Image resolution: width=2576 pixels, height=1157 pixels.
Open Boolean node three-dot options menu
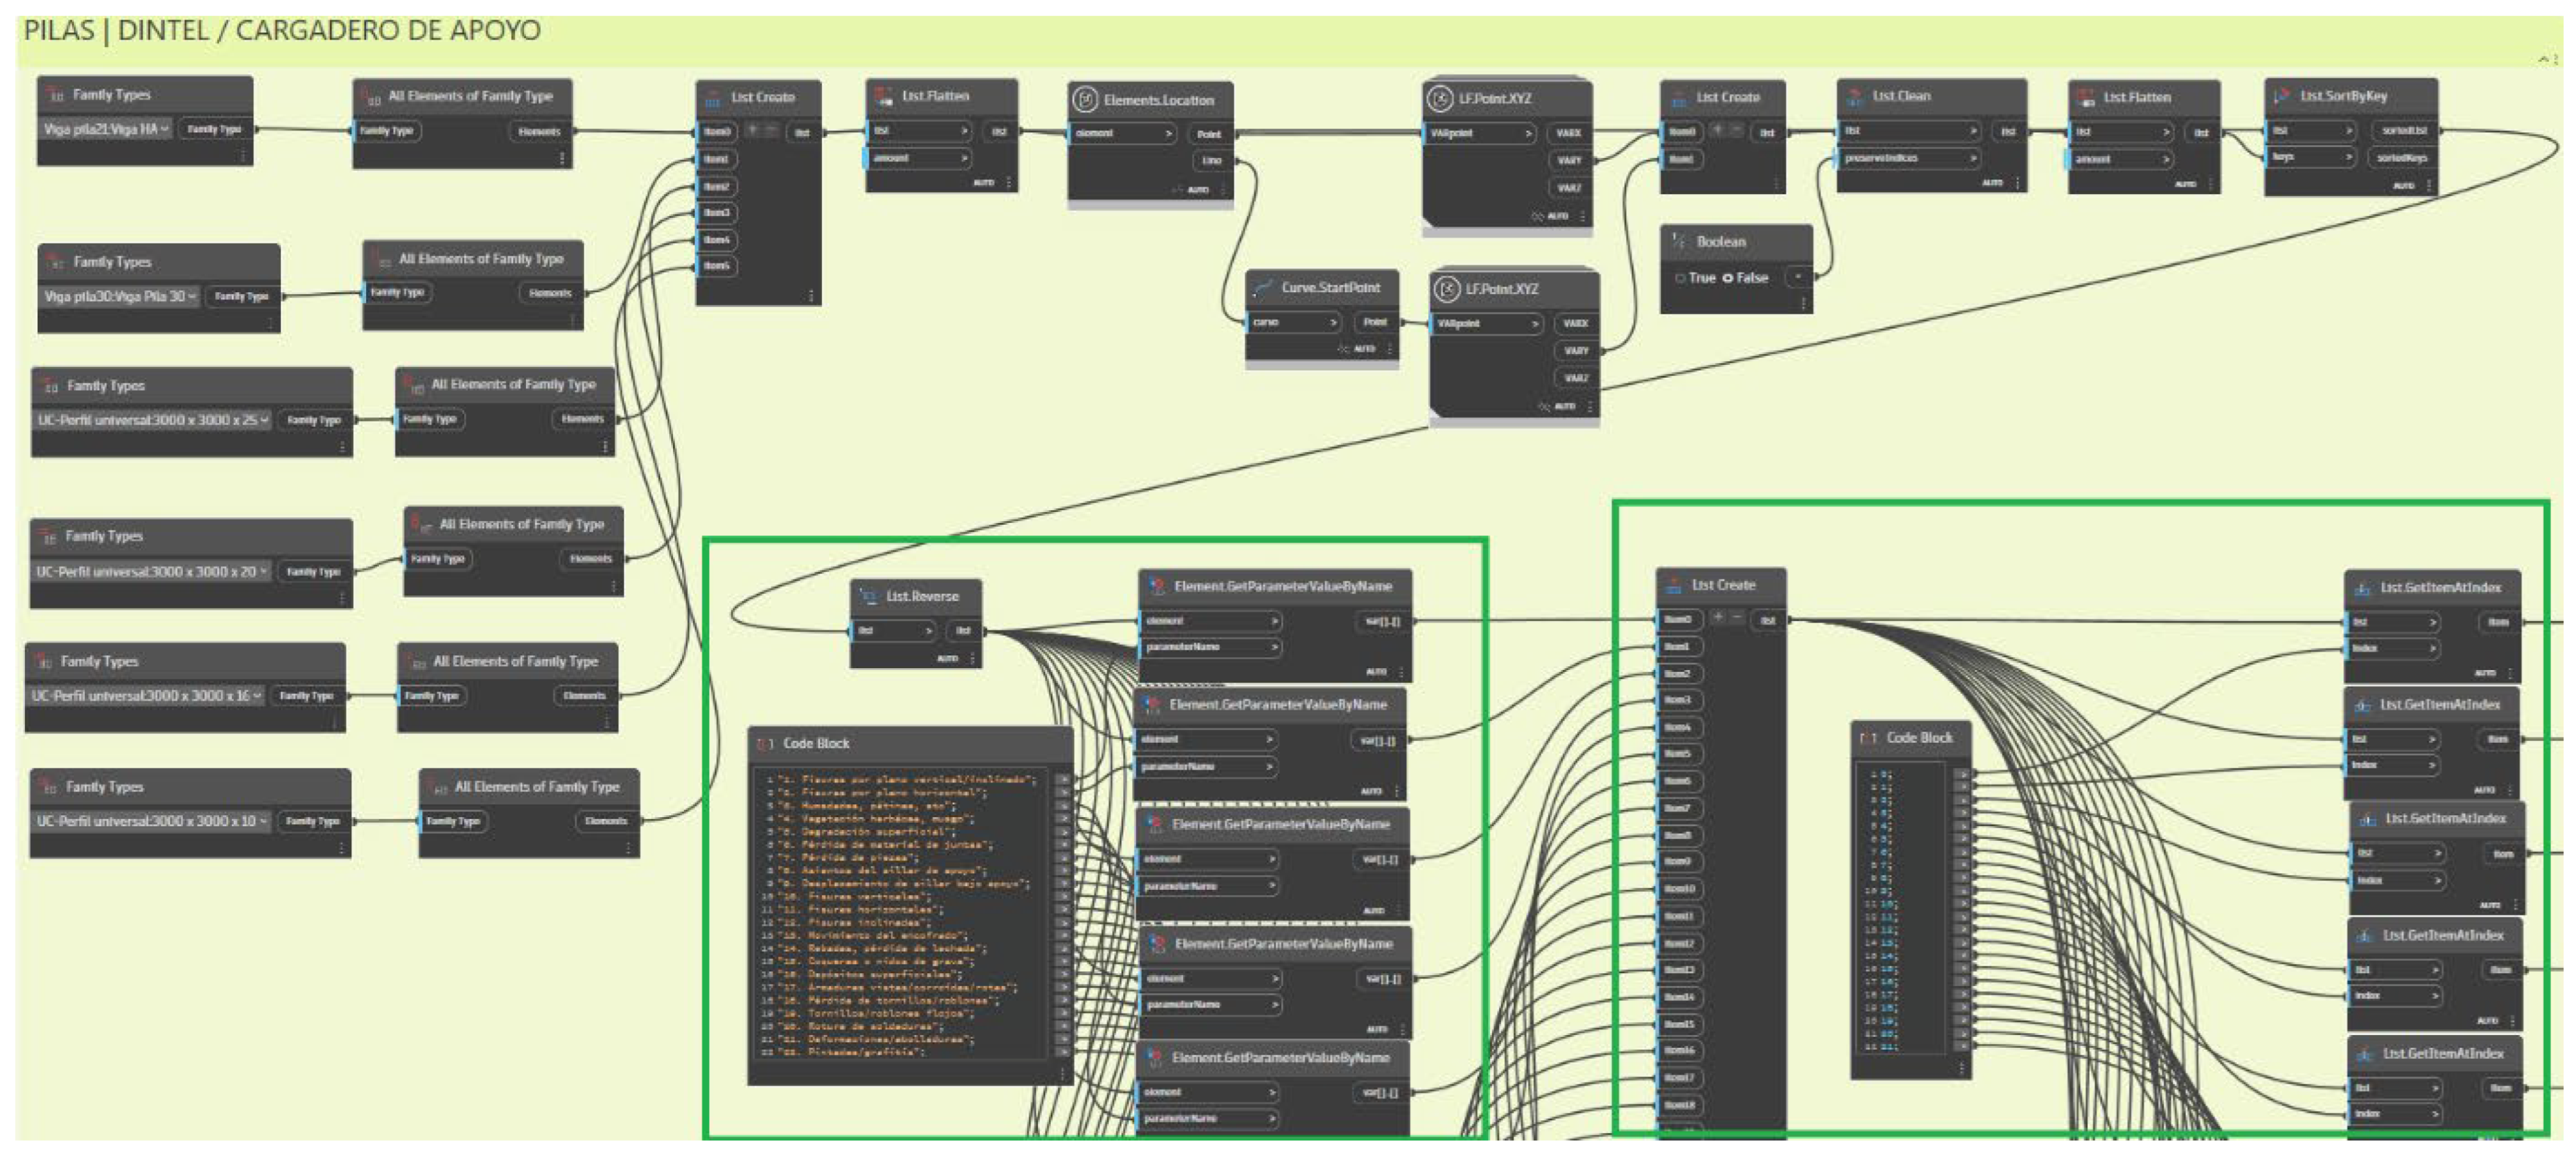1803,303
